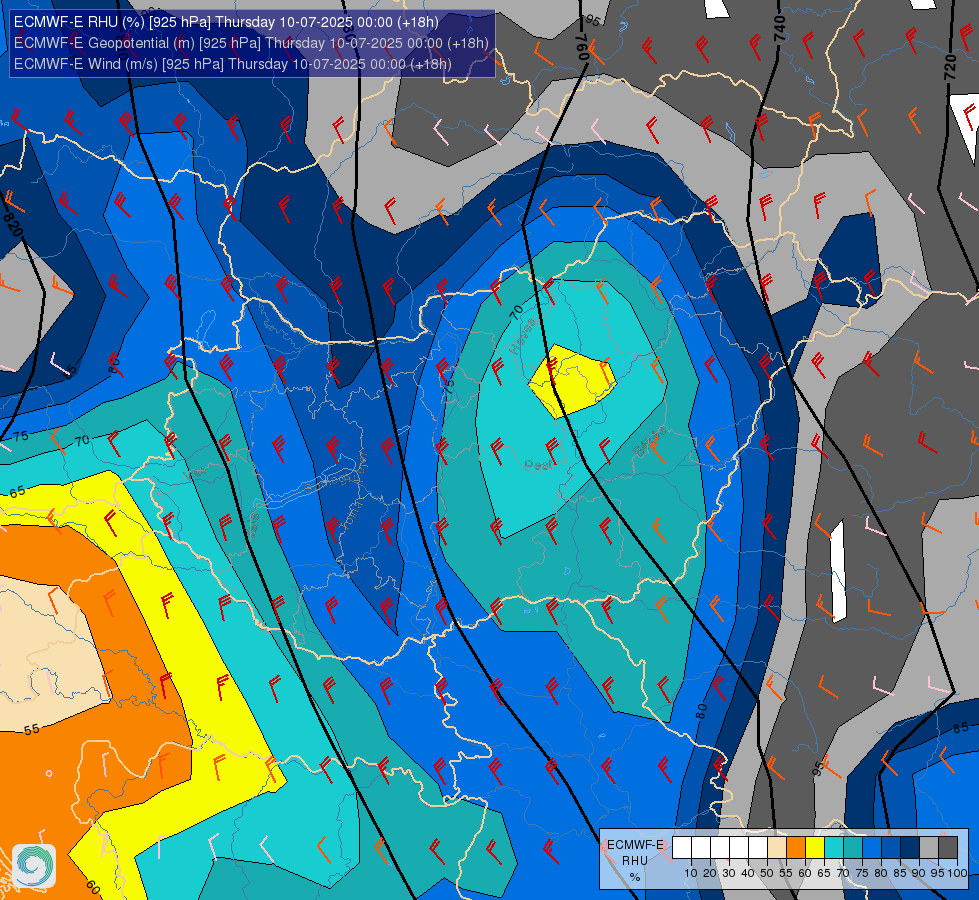Click the legend's RHU label
The image size is (979, 900).
635,861
